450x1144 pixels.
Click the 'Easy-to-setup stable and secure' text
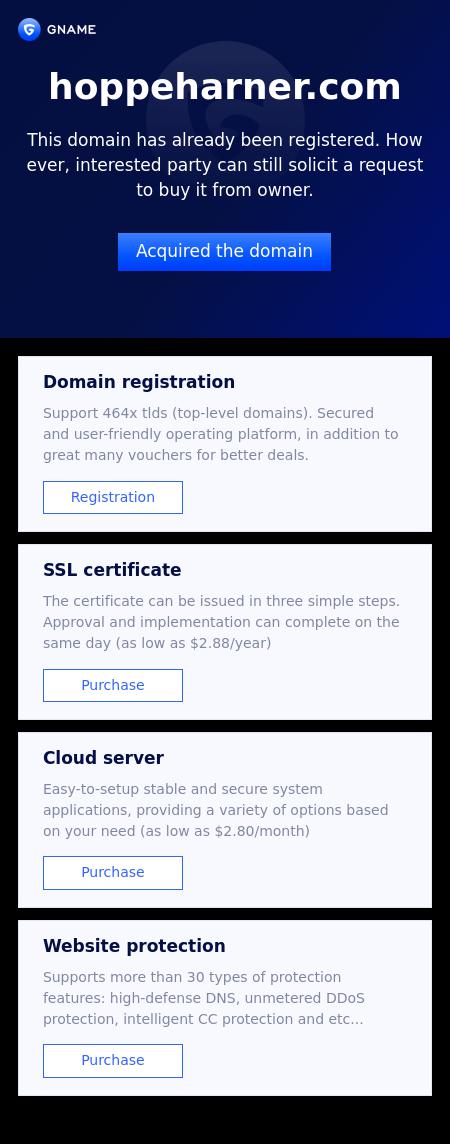tap(182, 789)
